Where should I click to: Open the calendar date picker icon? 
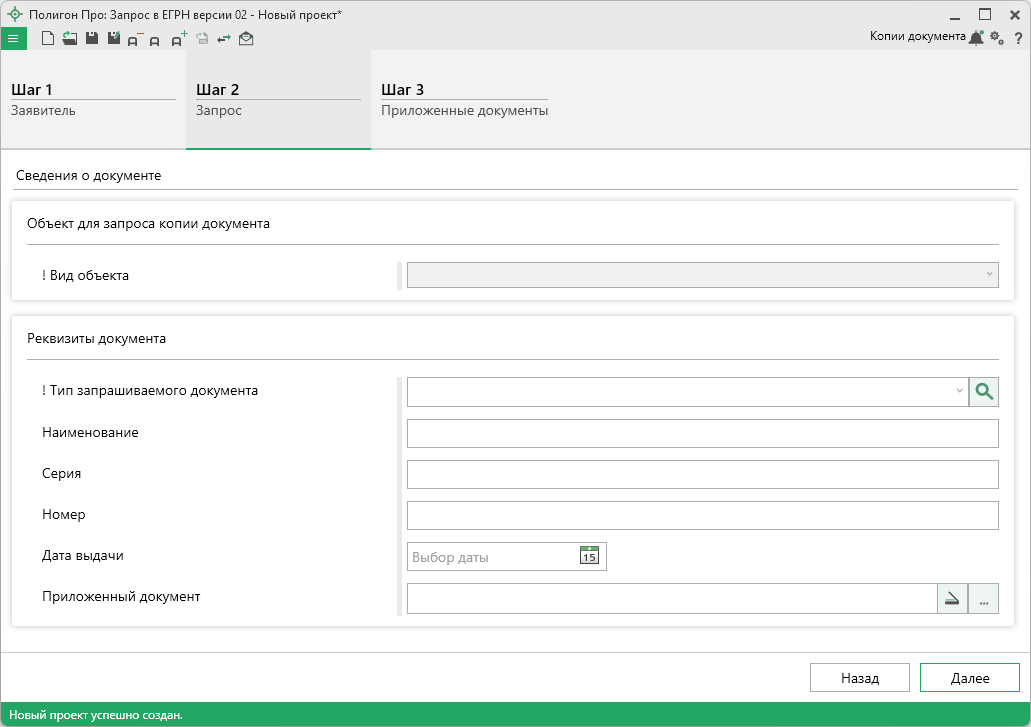click(589, 556)
